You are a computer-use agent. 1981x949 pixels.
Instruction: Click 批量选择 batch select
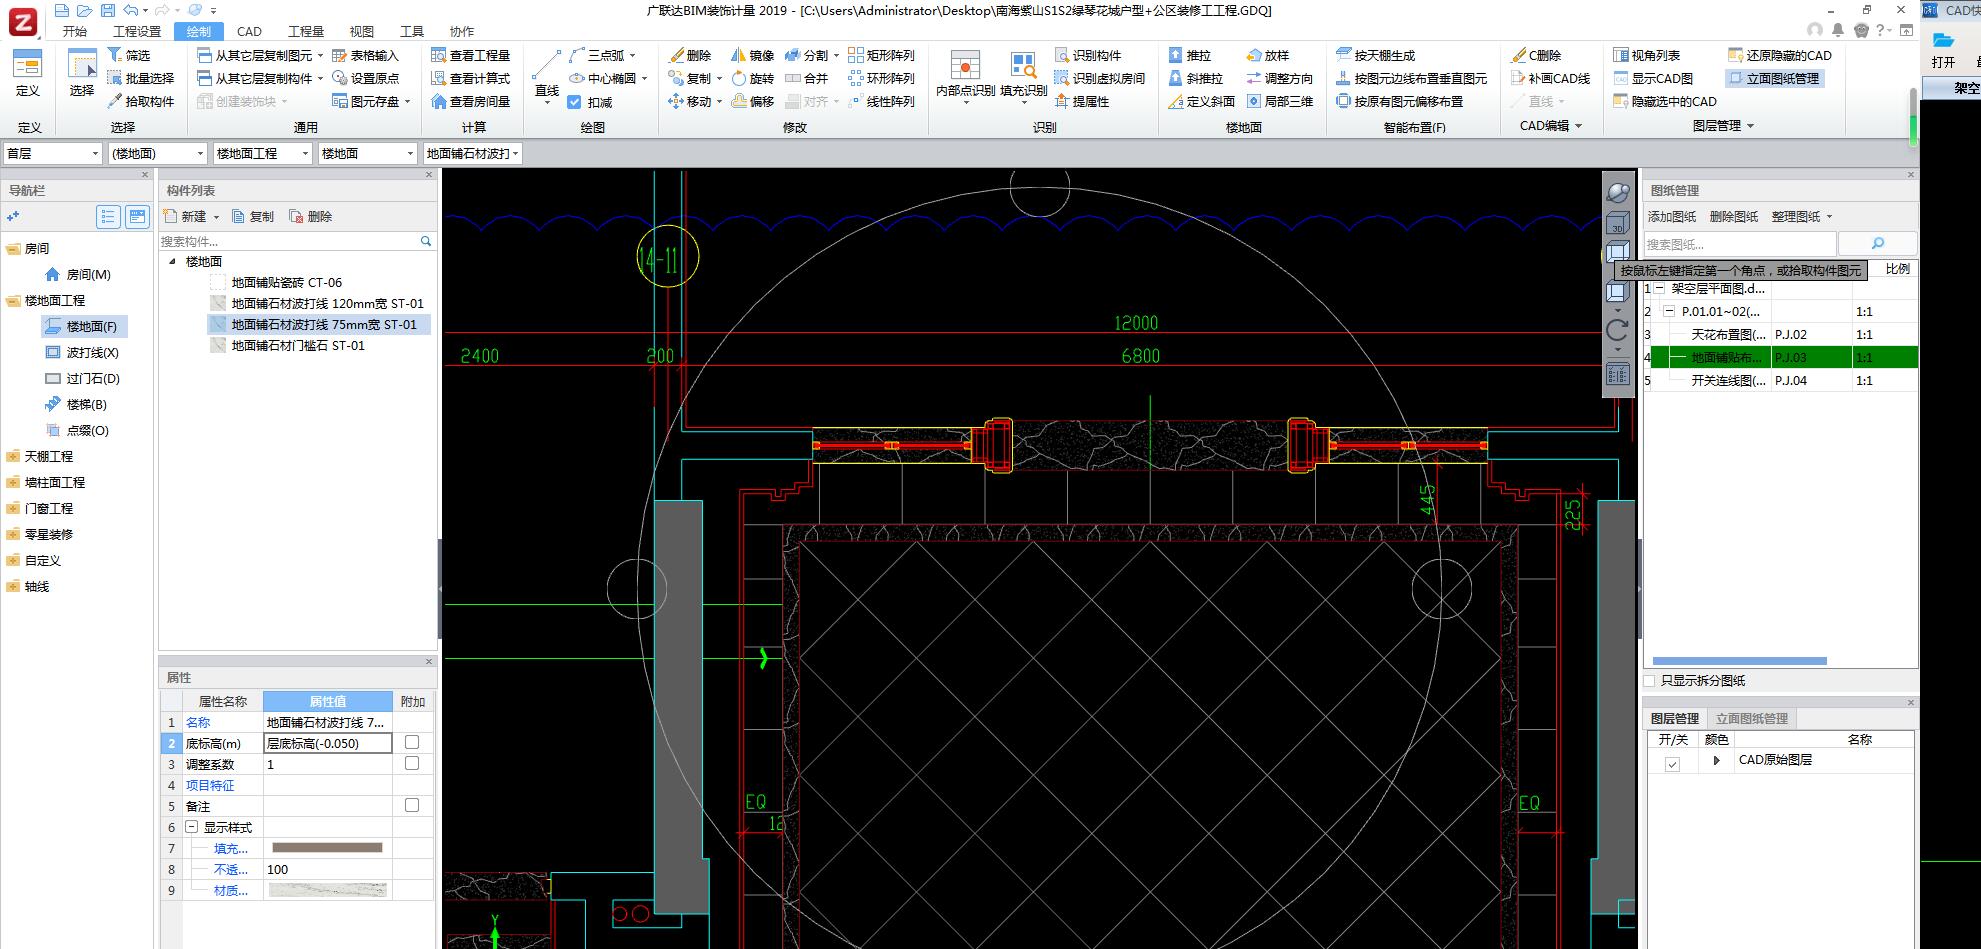click(140, 78)
